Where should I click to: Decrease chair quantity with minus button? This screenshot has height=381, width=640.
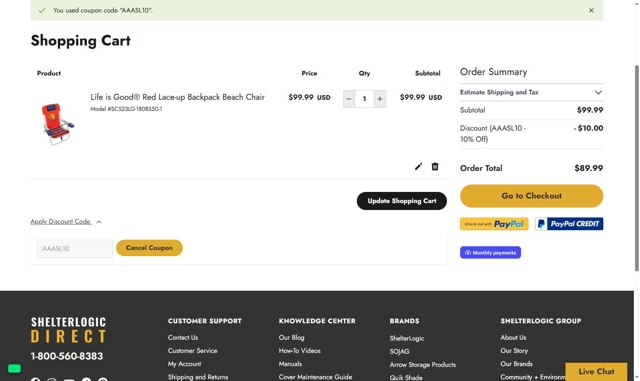point(349,99)
